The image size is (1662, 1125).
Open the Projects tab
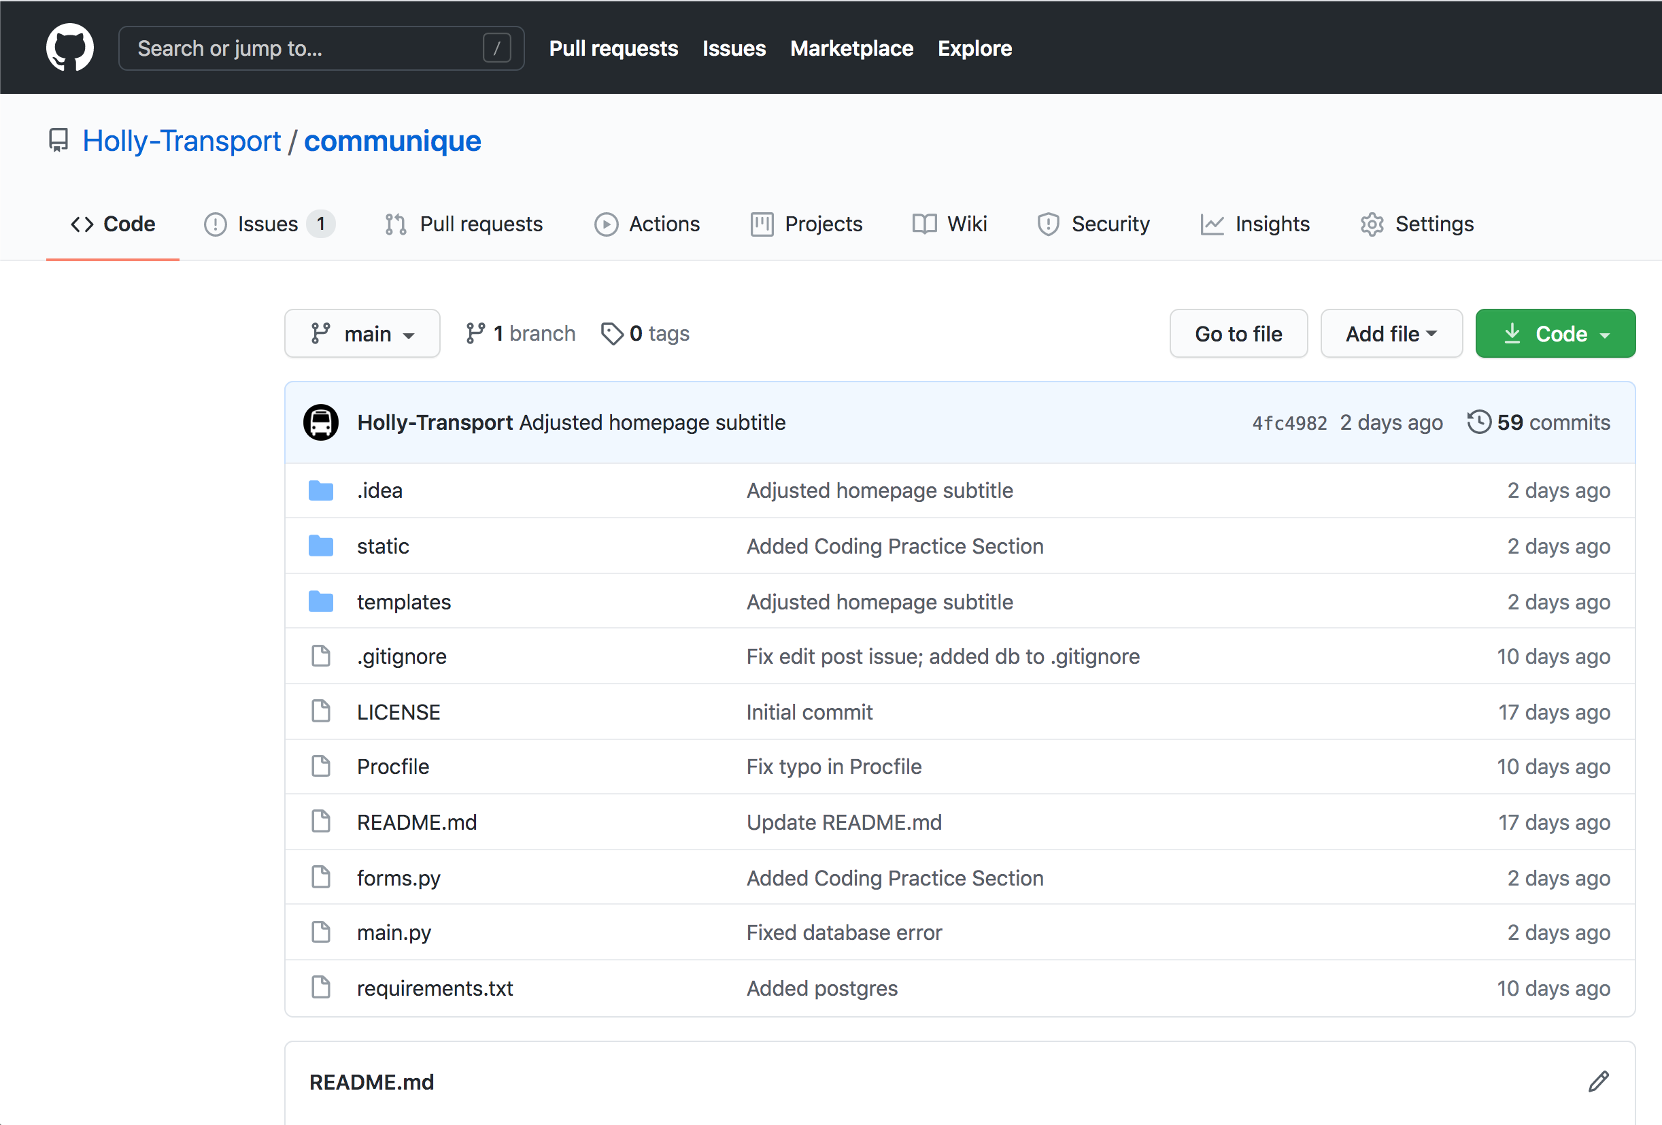click(806, 224)
